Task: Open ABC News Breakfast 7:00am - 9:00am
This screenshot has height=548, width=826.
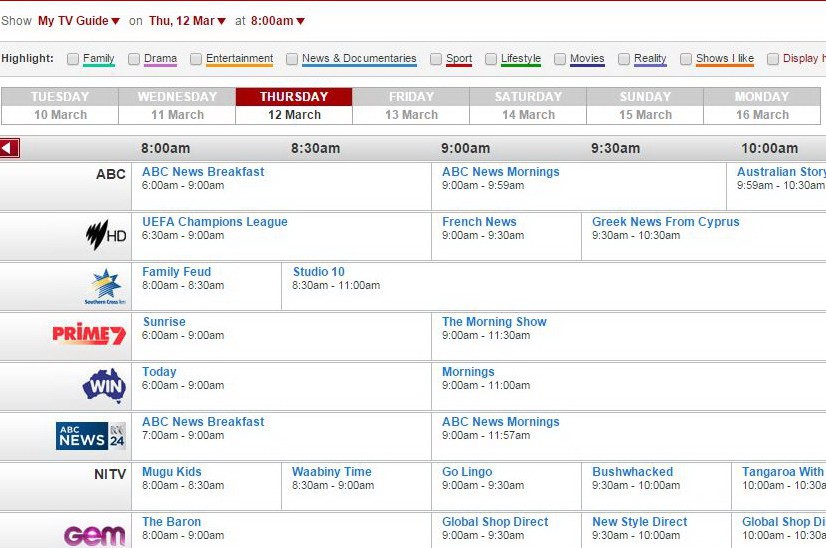Action: coord(203,422)
